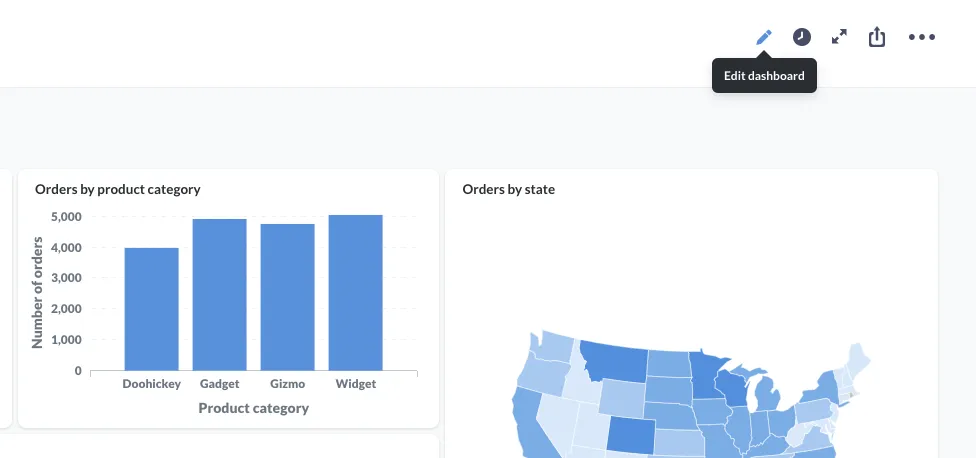Click the share dashboard icon
This screenshot has width=976, height=458.
click(x=877, y=37)
